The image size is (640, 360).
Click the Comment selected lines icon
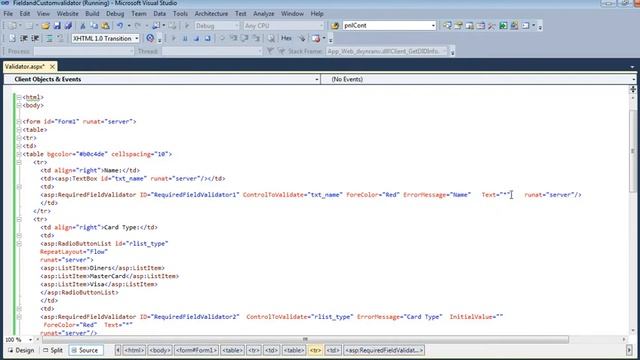click(49, 38)
